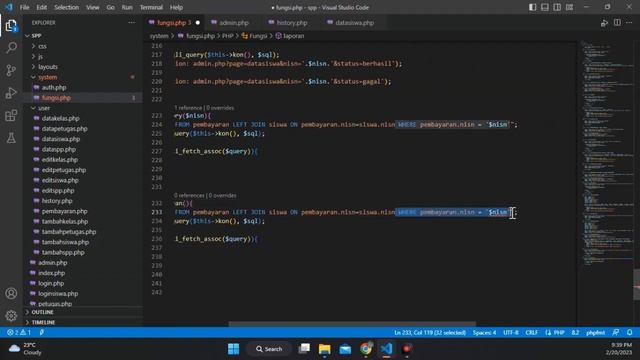
Task: Switch to the datasiswa.php tab
Action: coord(354,23)
